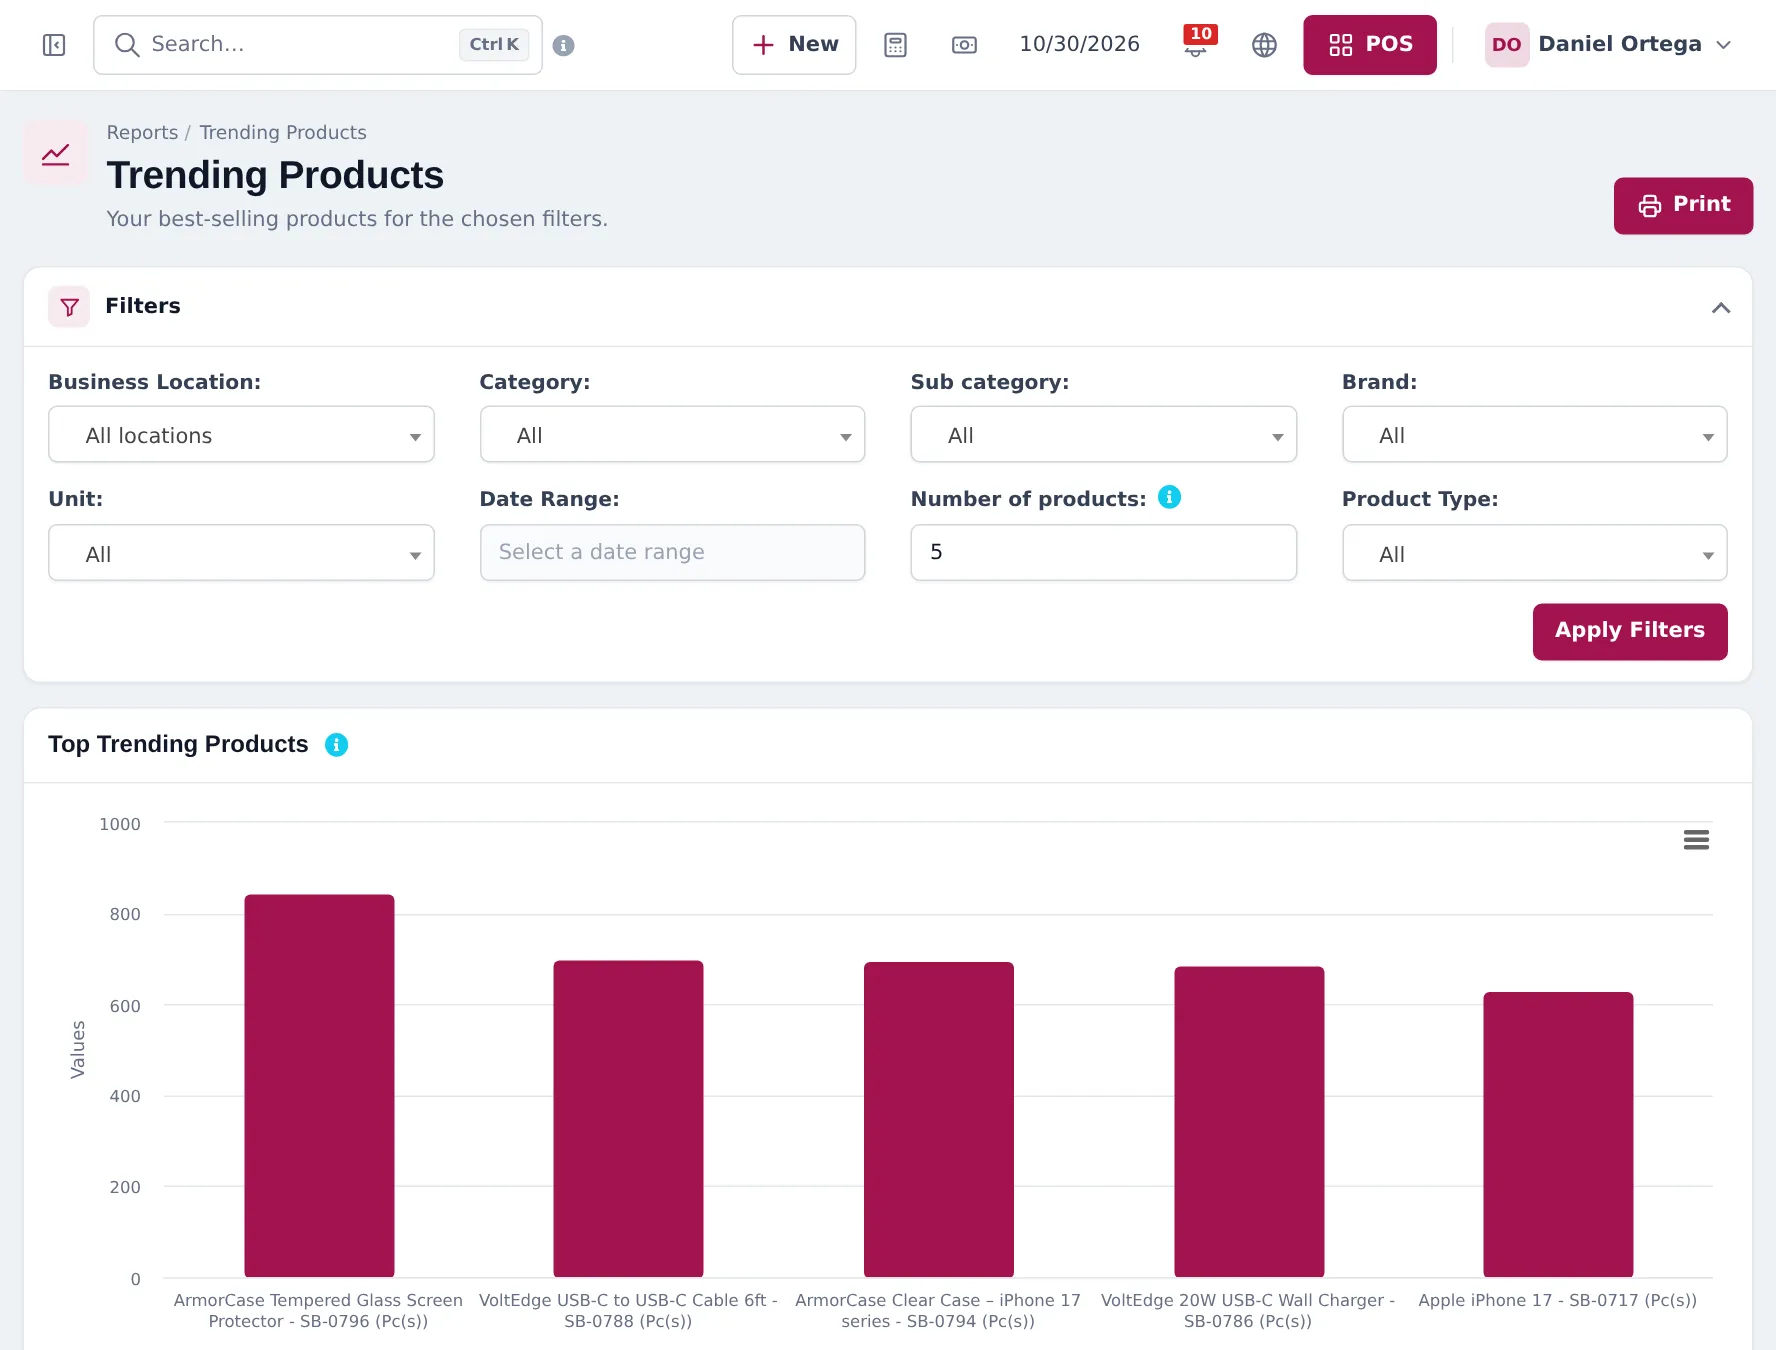Open the Unit dropdown
The width and height of the screenshot is (1776, 1350).
click(x=241, y=553)
